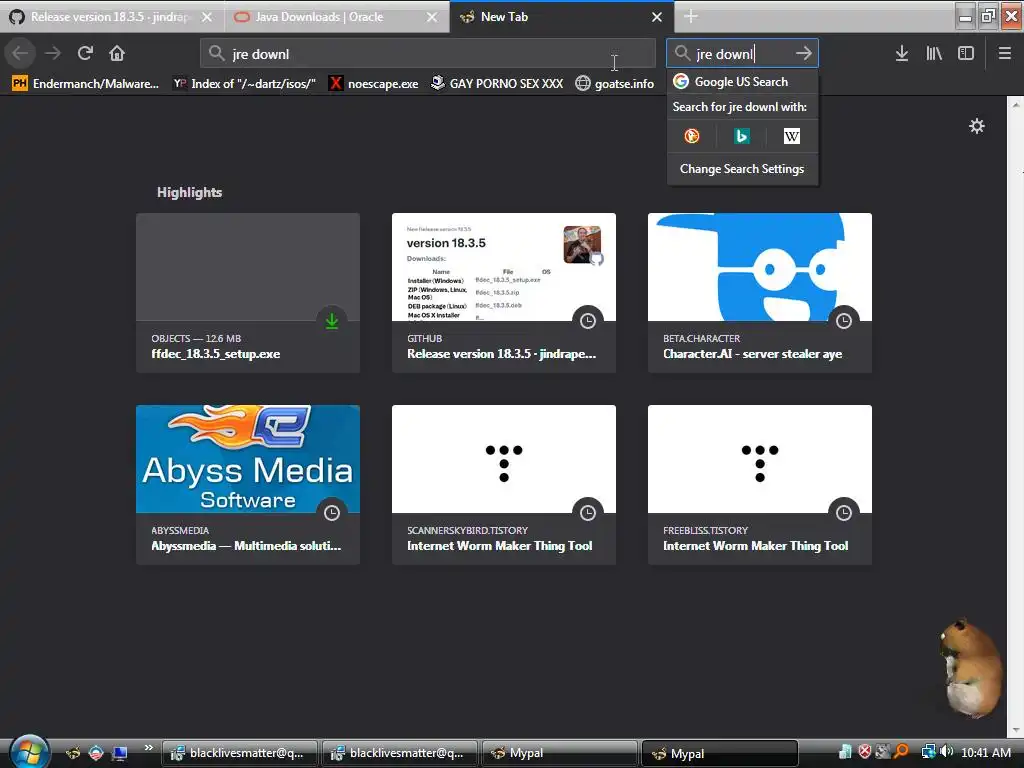Switch to first Mypal taskbar button

(558, 753)
